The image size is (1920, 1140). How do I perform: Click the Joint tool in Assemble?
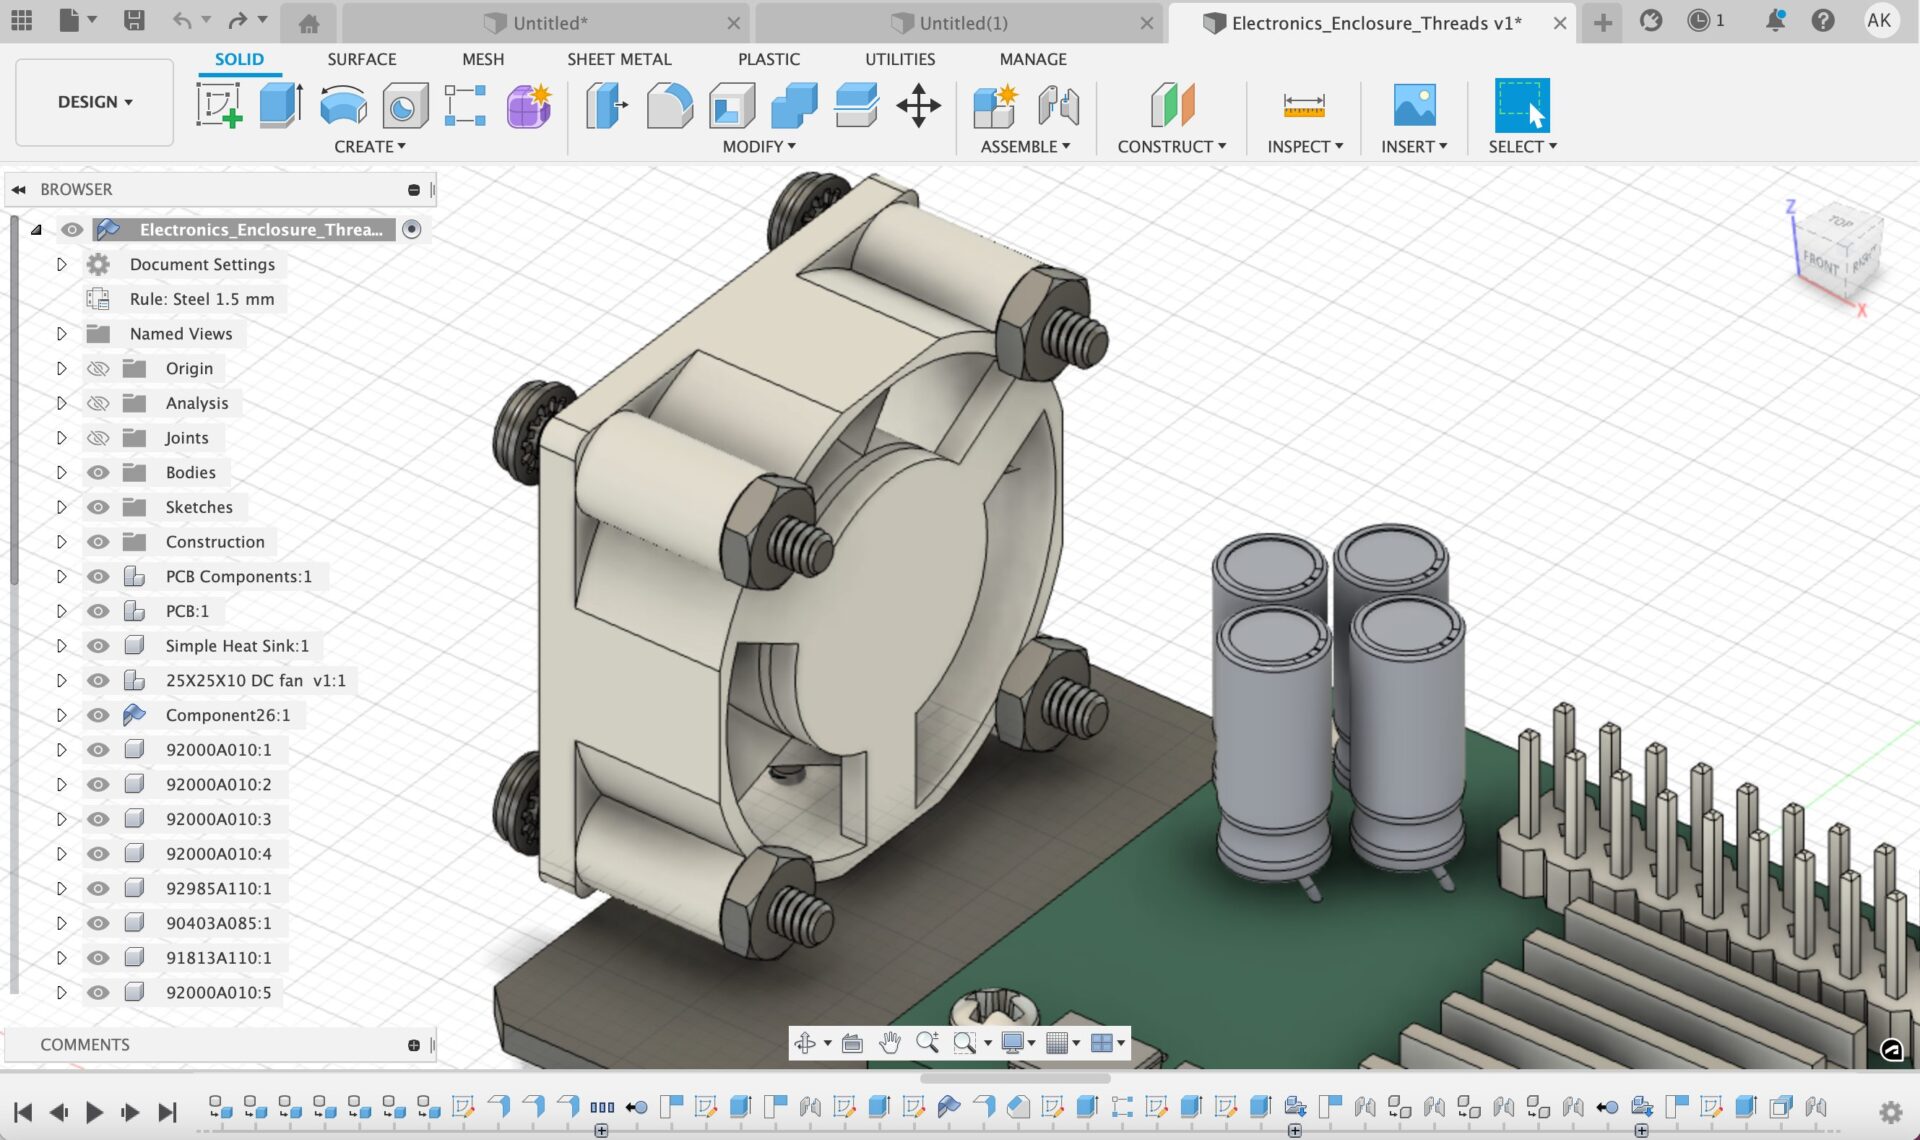click(1058, 105)
